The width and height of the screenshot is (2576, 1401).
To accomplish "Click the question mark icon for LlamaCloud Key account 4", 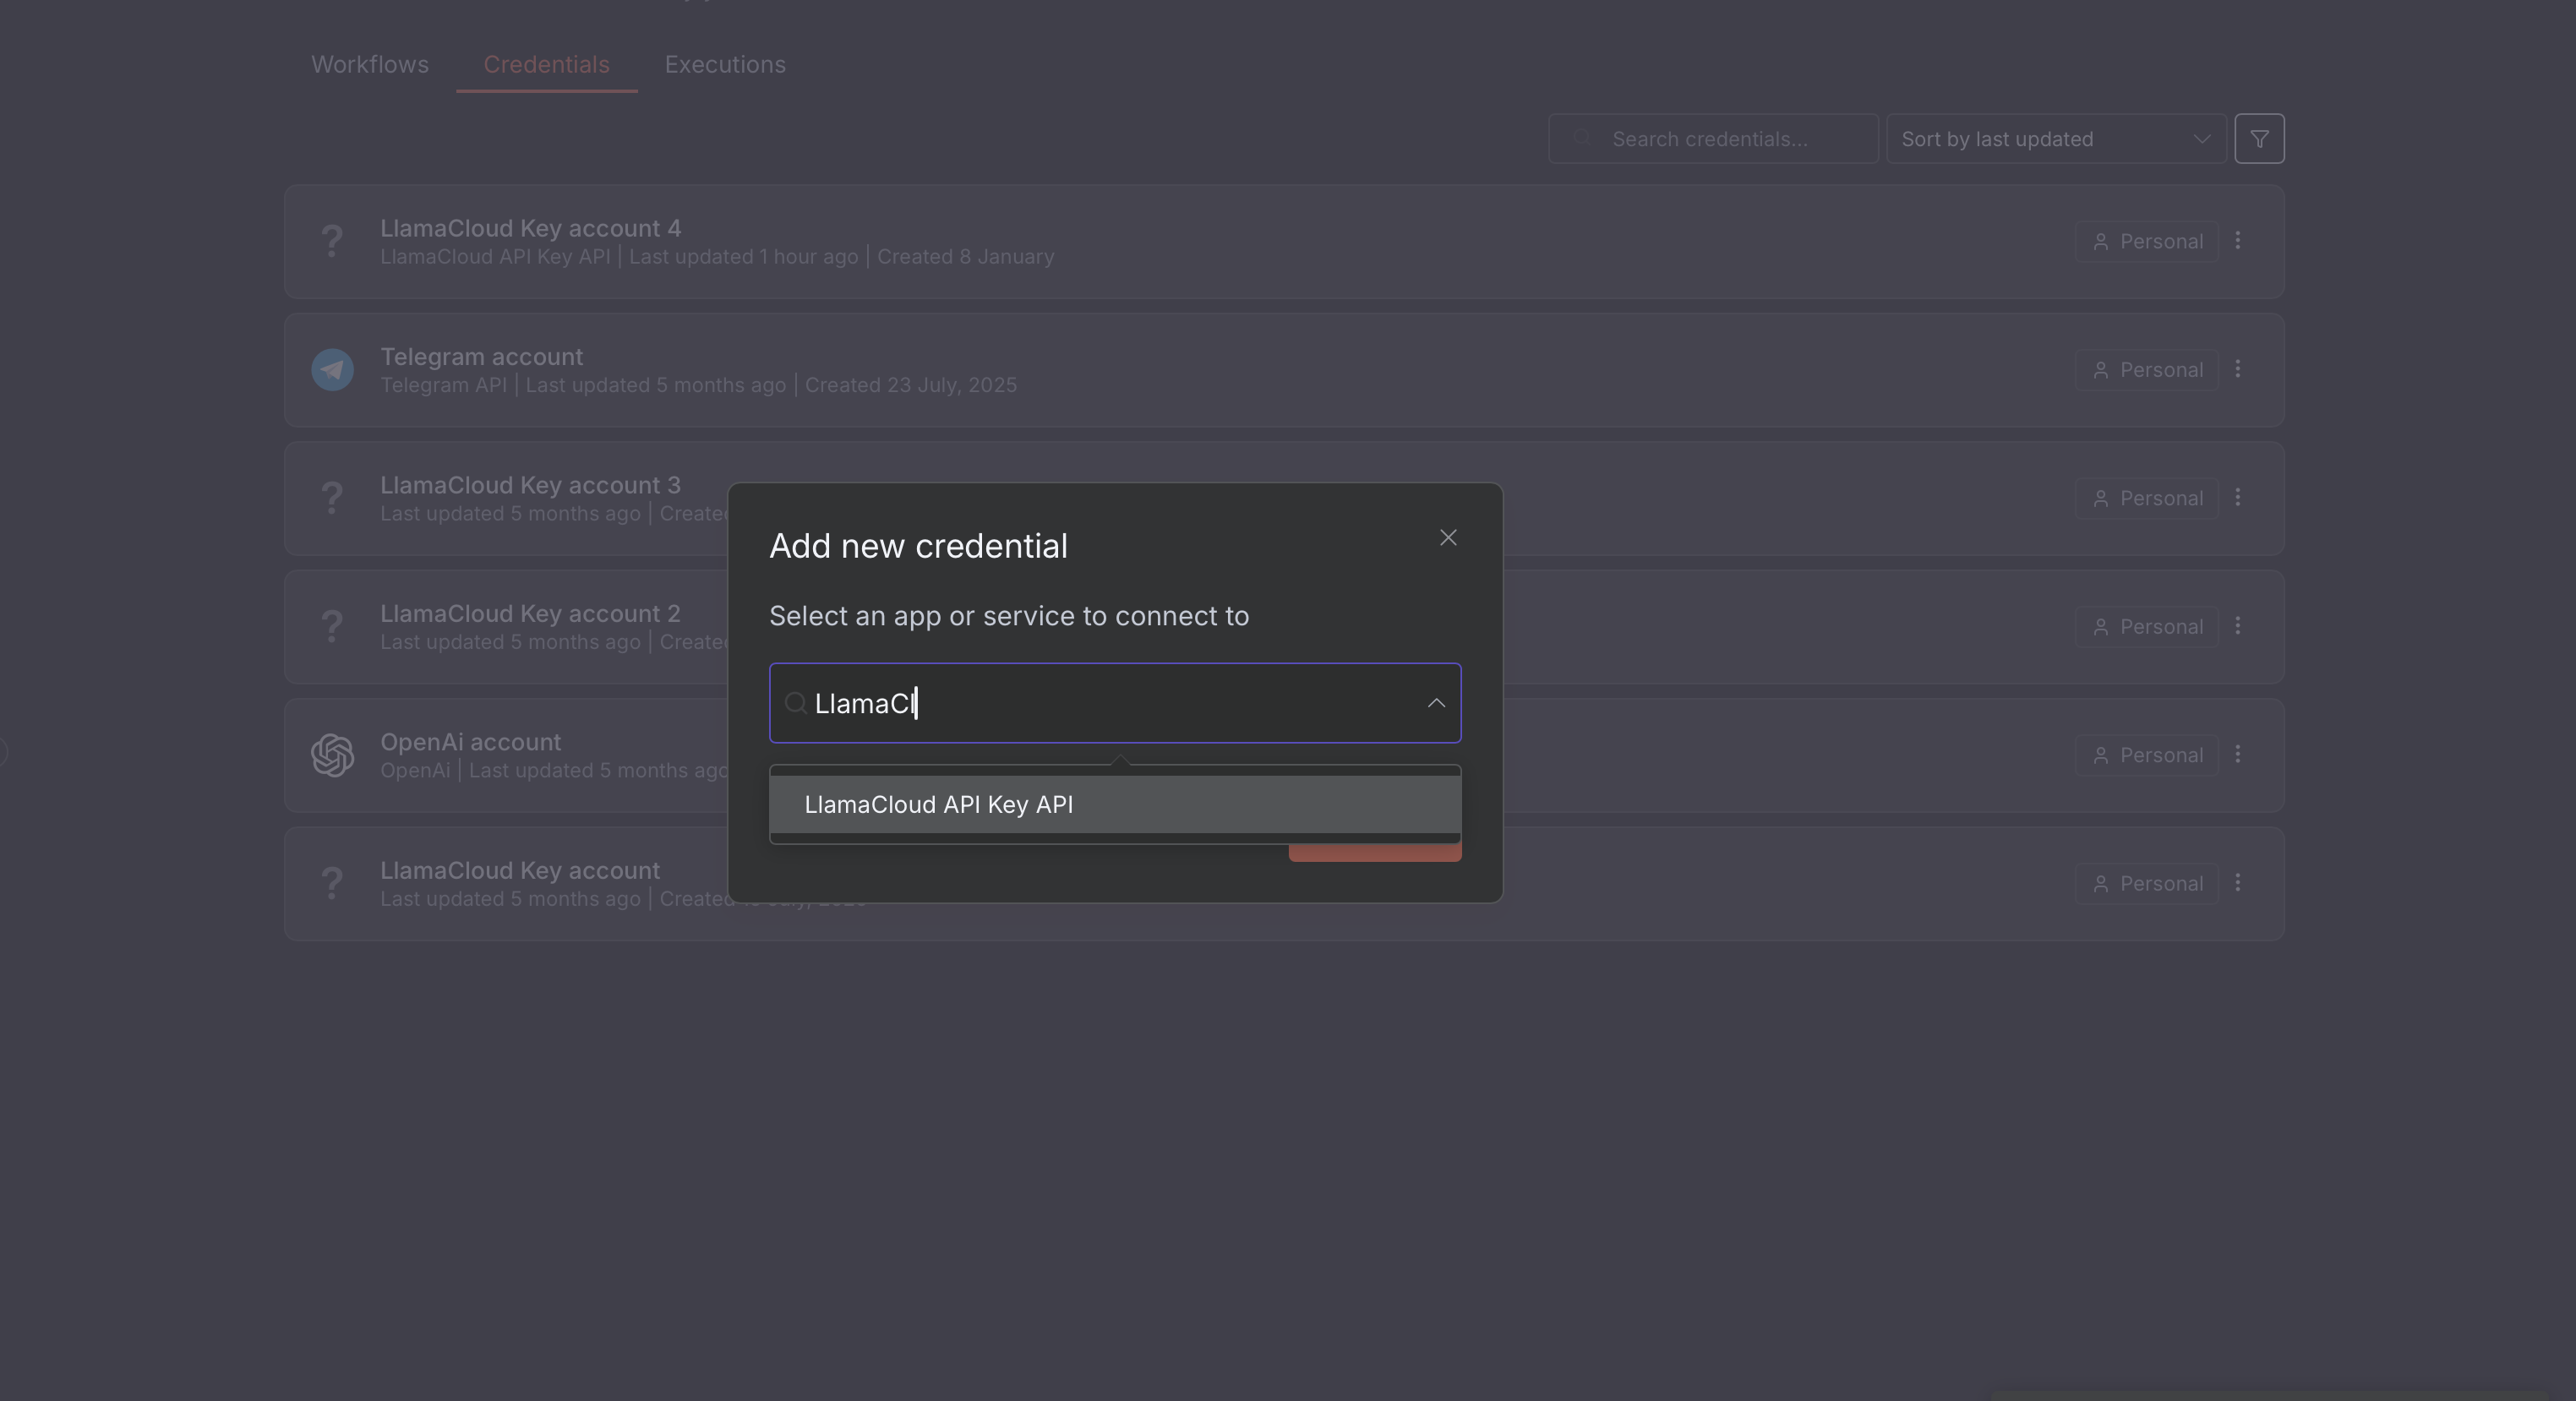I will (x=332, y=241).
